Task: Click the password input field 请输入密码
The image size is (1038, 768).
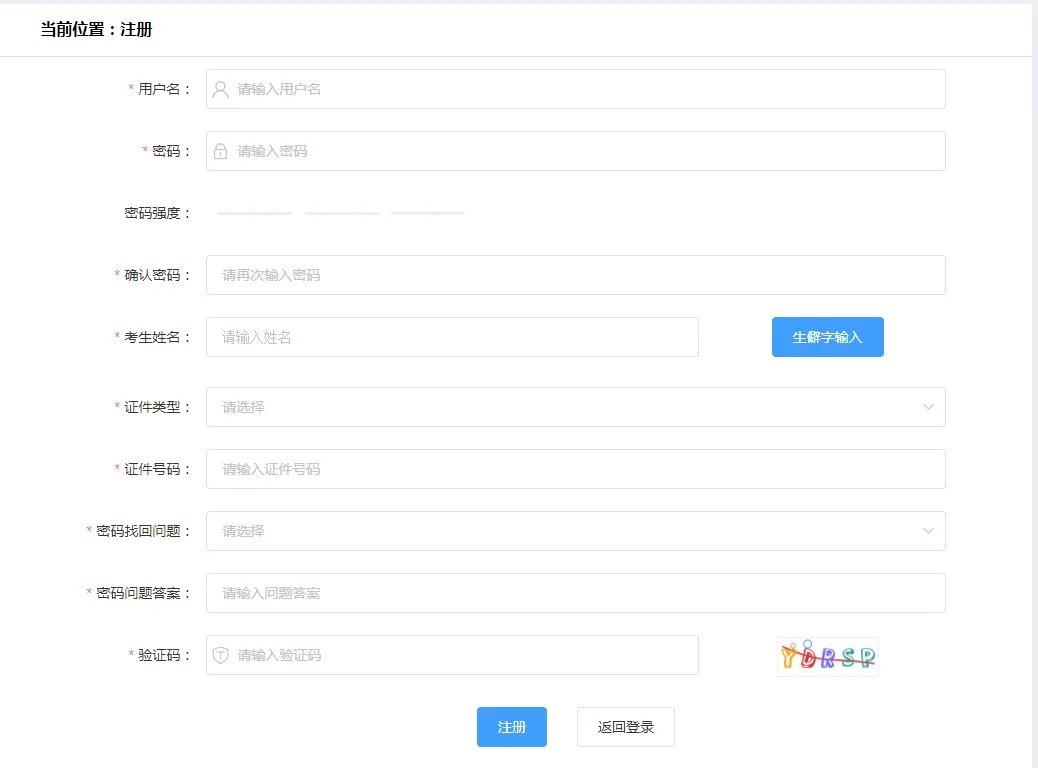Action: (x=575, y=151)
